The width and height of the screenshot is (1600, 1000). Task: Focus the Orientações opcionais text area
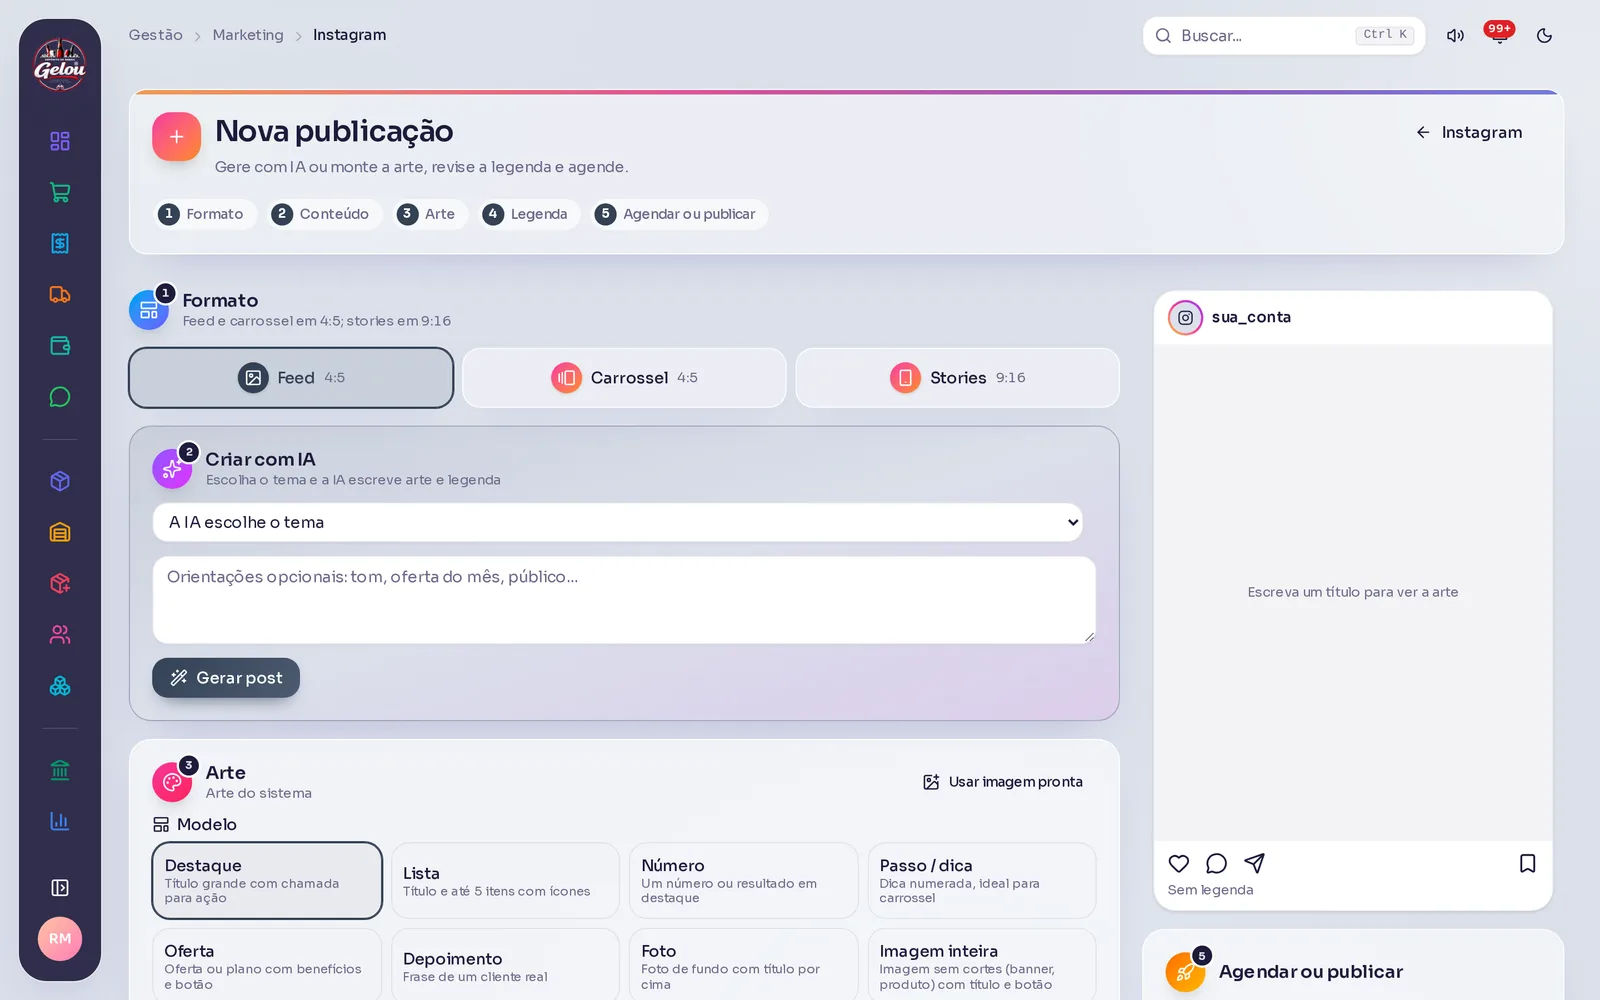tap(624, 600)
